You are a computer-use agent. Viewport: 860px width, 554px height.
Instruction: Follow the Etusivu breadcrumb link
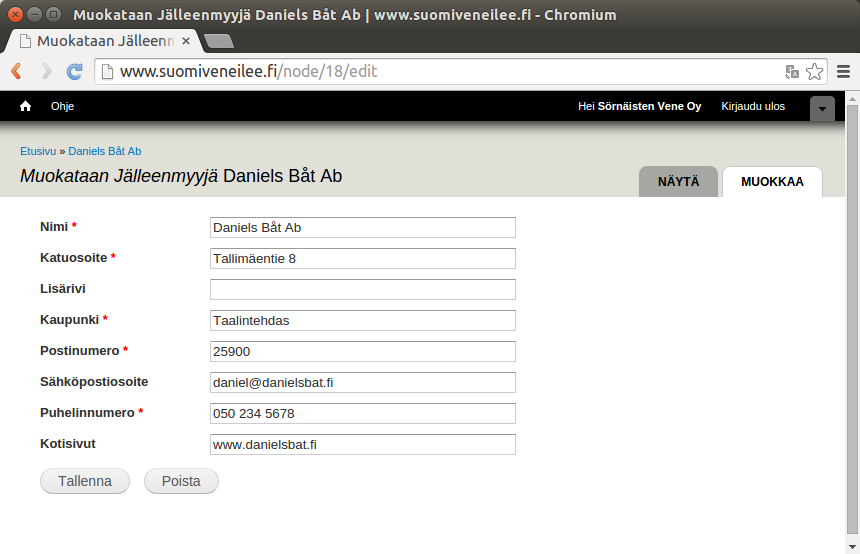[38, 151]
